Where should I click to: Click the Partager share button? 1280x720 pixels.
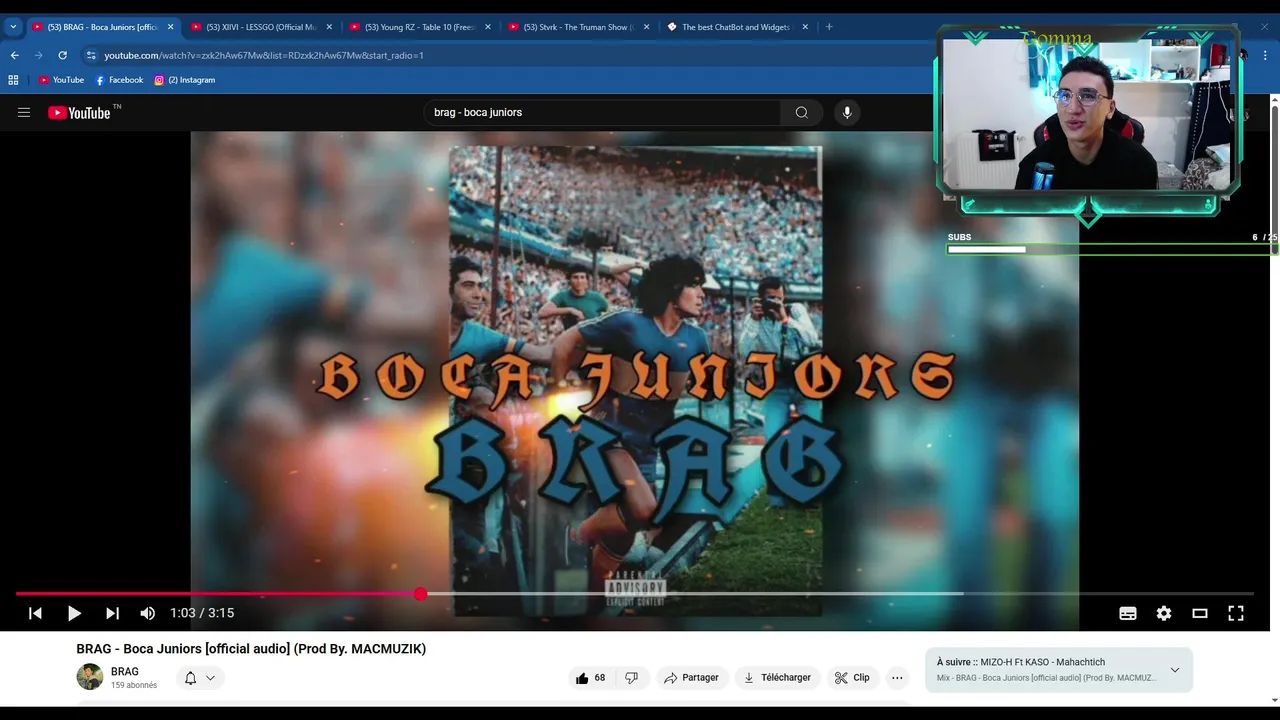(691, 677)
